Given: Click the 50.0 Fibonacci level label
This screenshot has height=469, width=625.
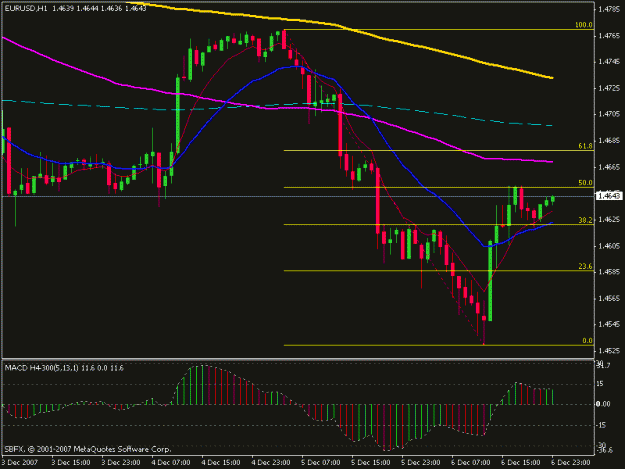Looking at the screenshot, I should point(585,183).
